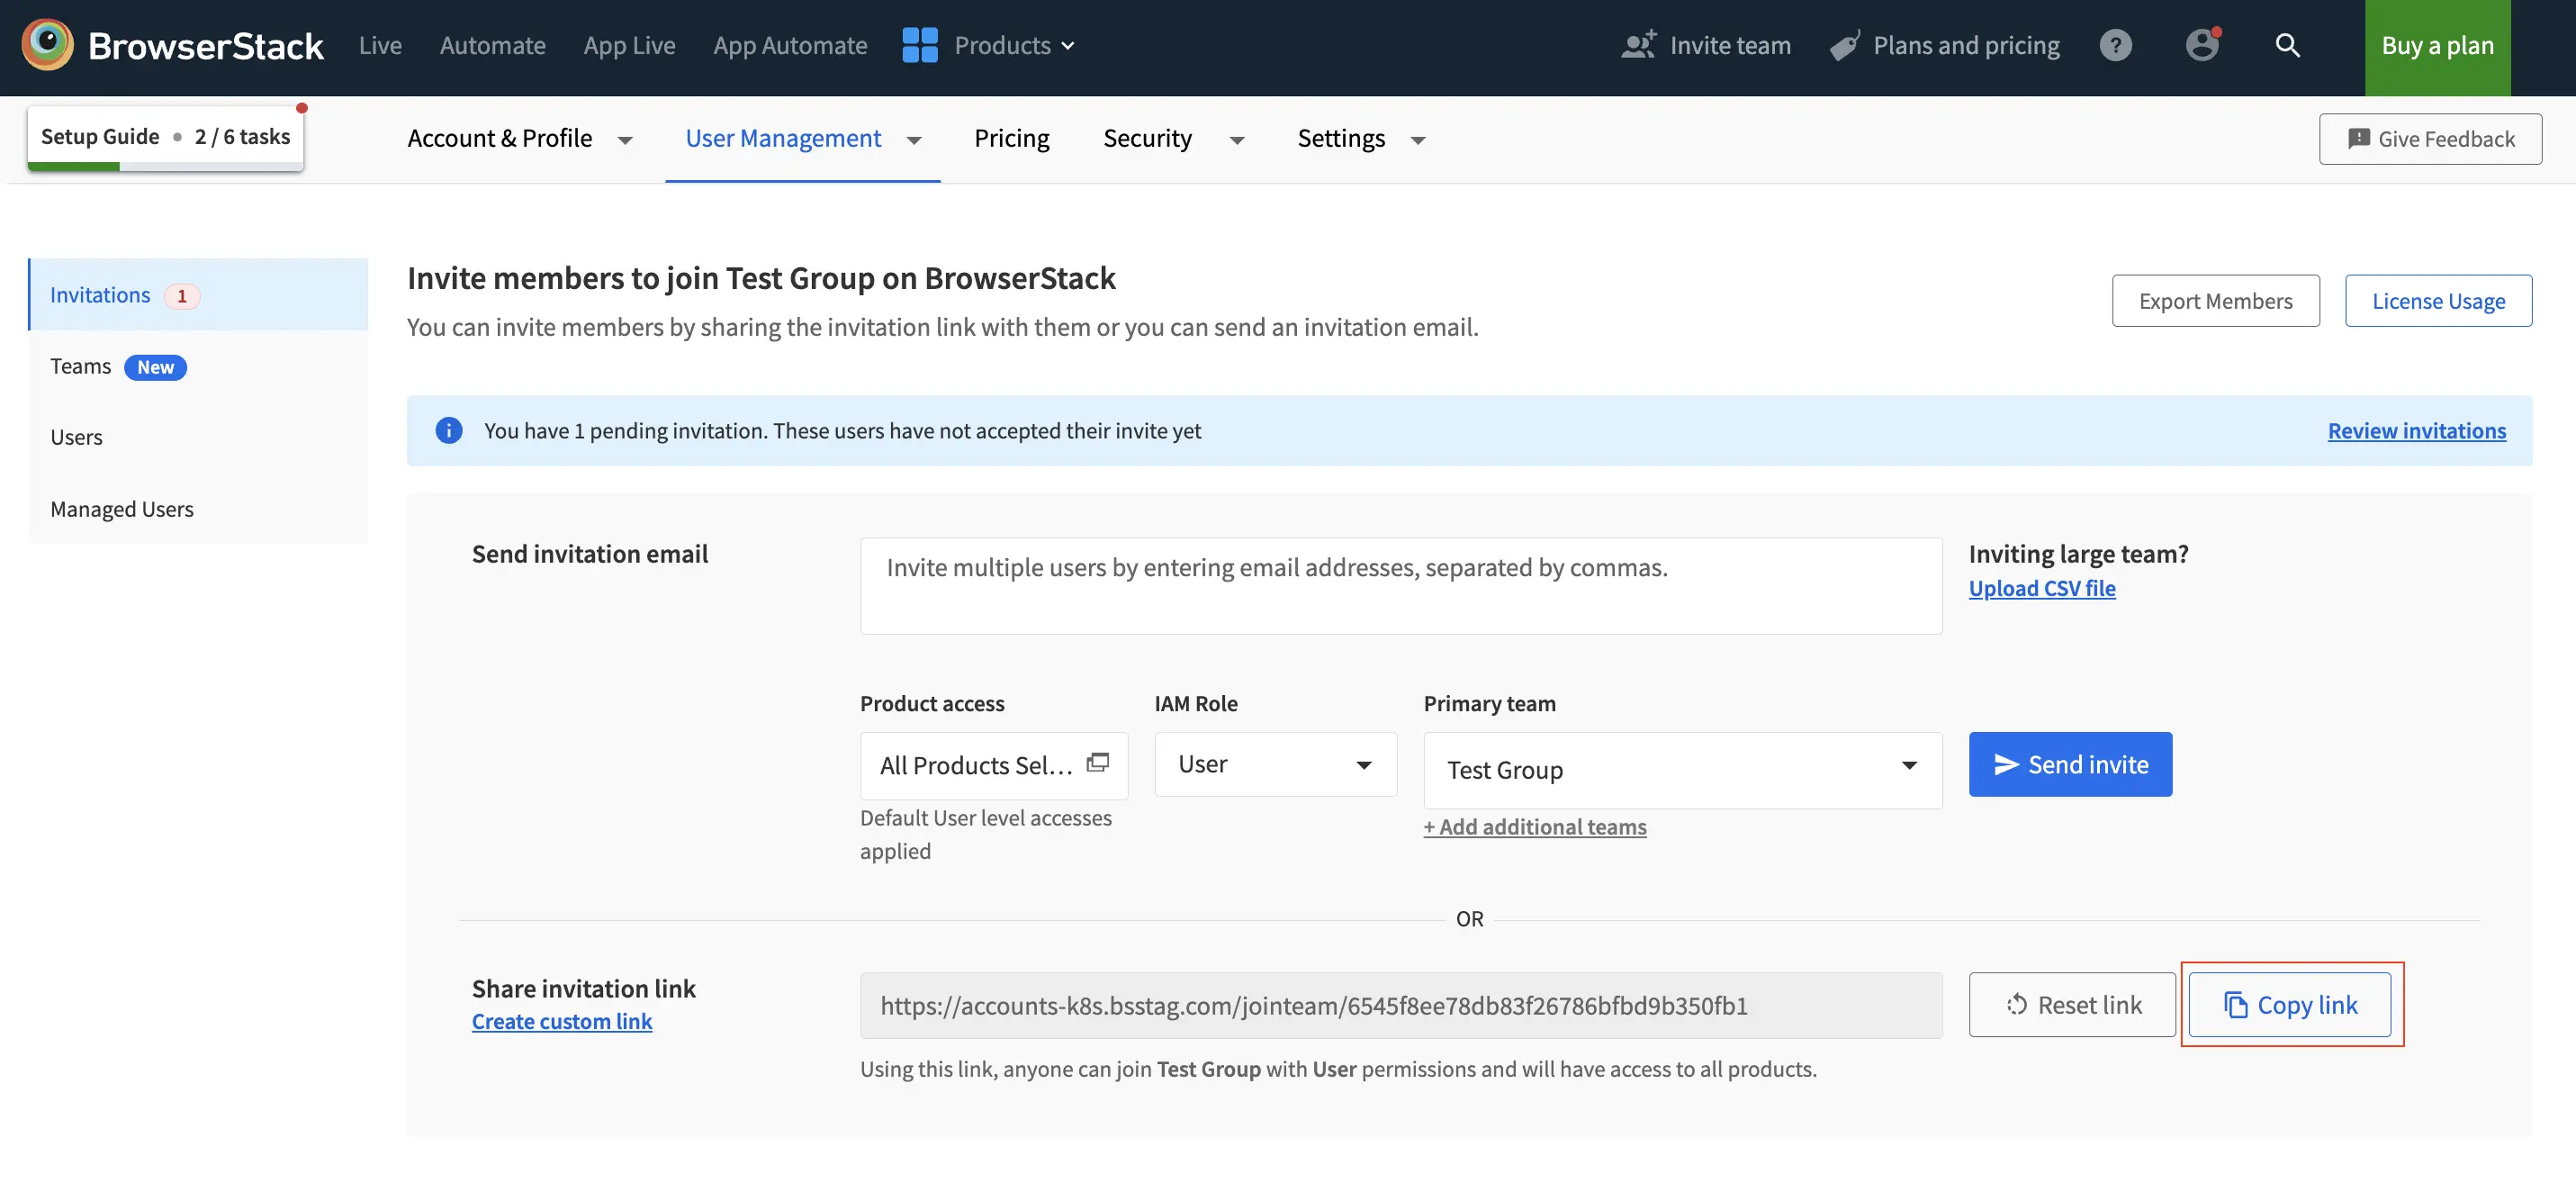This screenshot has width=2576, height=1183.
Task: Click the blue info icon in banner
Action: coord(449,431)
